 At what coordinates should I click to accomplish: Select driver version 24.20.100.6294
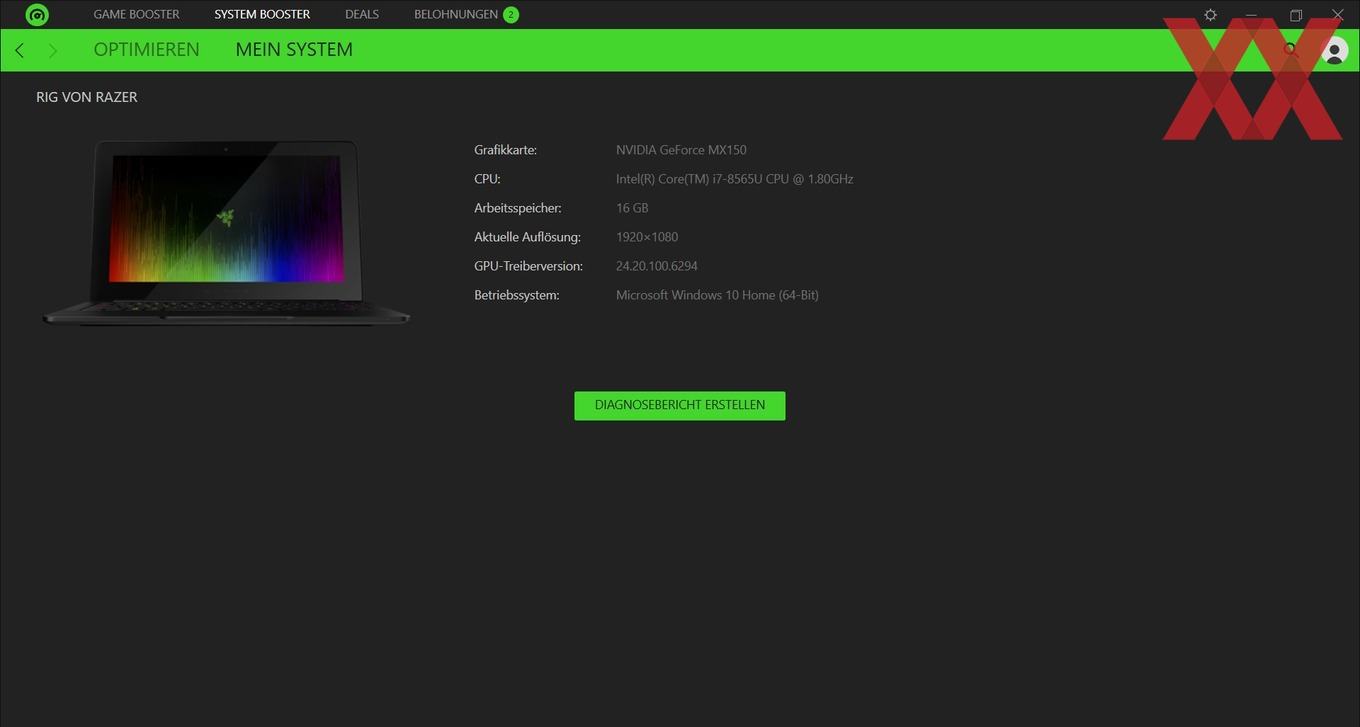coord(657,266)
